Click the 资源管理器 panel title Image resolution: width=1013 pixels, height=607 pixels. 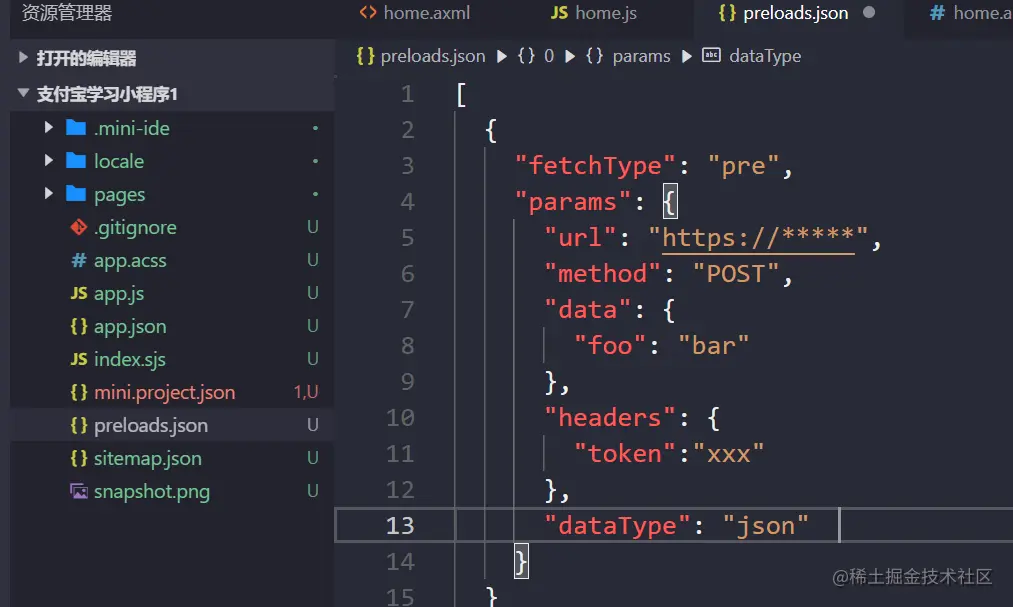click(67, 12)
